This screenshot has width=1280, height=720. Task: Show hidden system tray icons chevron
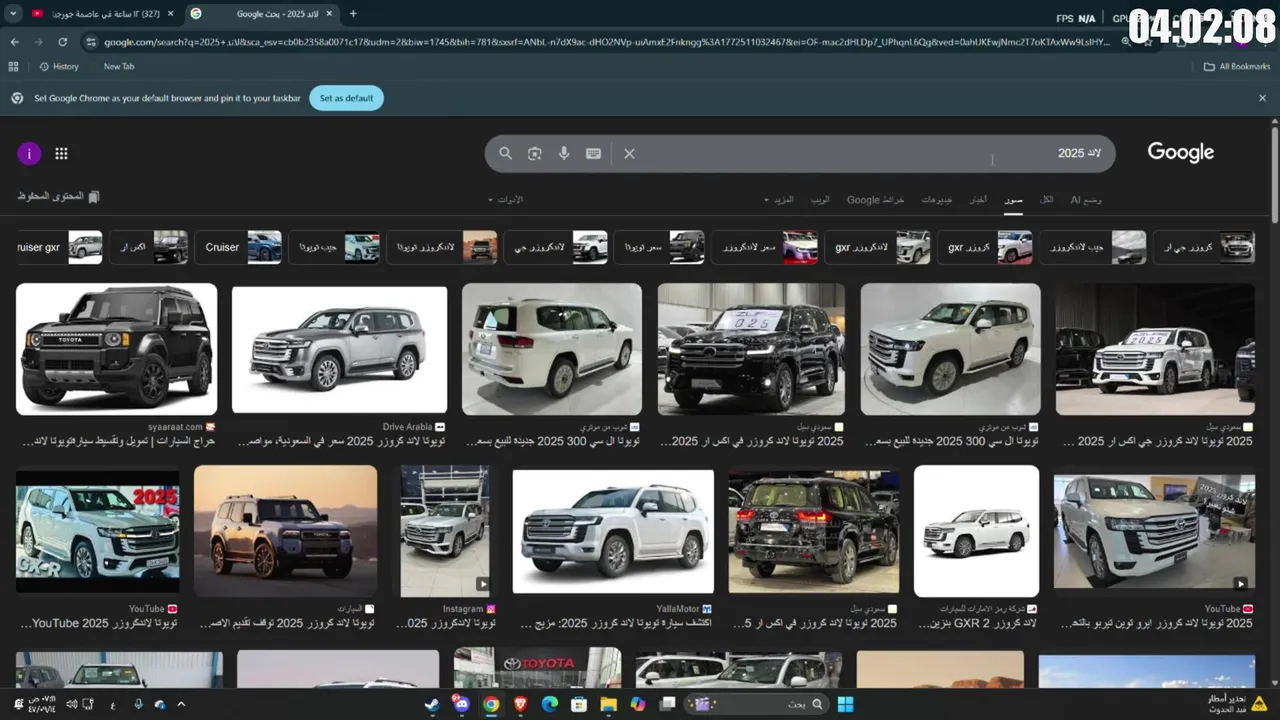(x=181, y=704)
